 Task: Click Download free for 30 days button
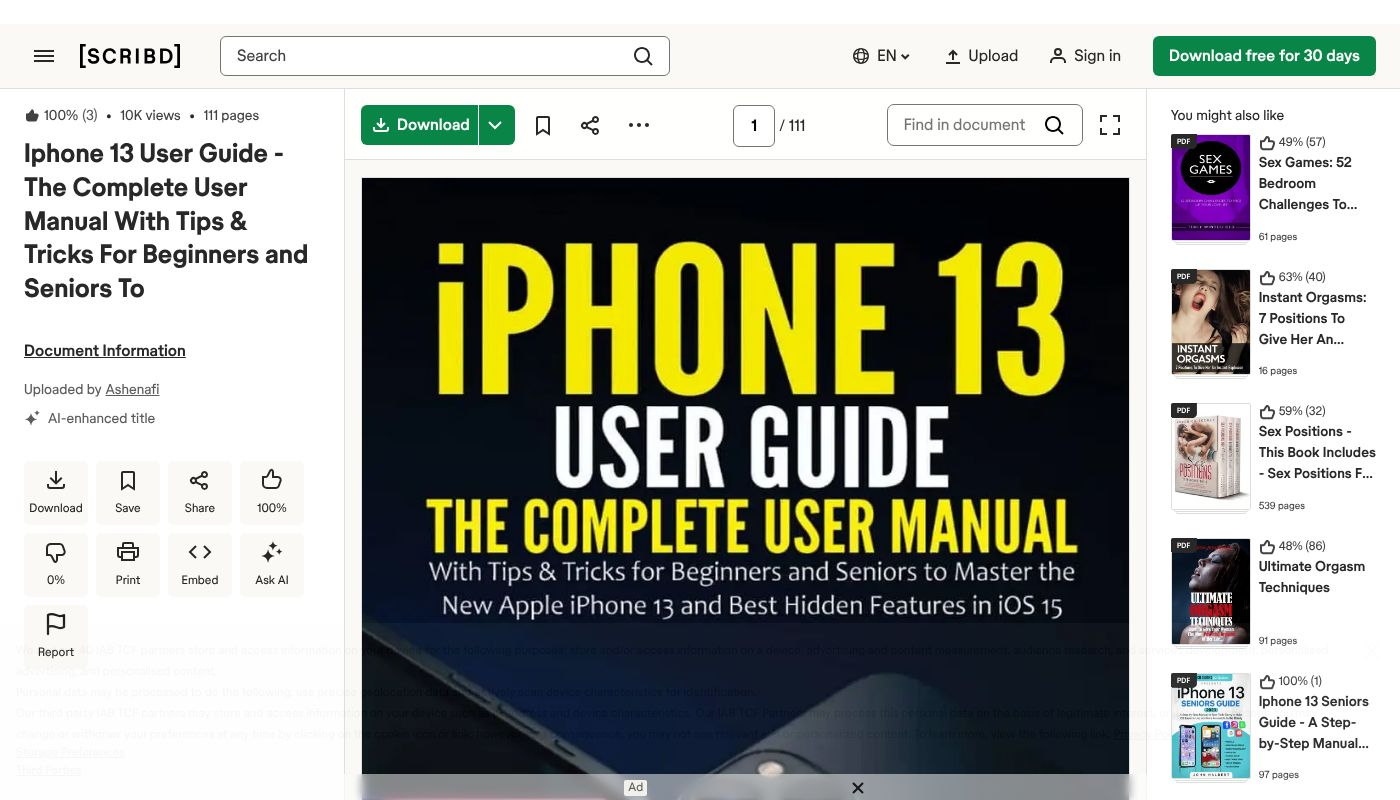1264,56
